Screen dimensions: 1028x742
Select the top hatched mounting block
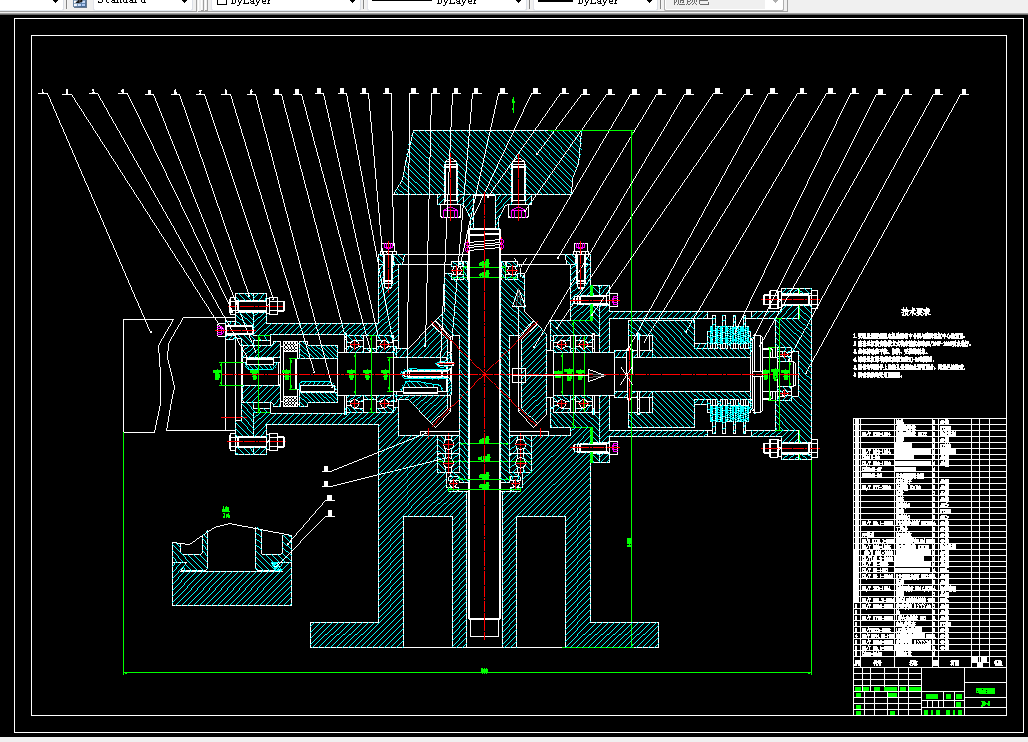(x=490, y=160)
